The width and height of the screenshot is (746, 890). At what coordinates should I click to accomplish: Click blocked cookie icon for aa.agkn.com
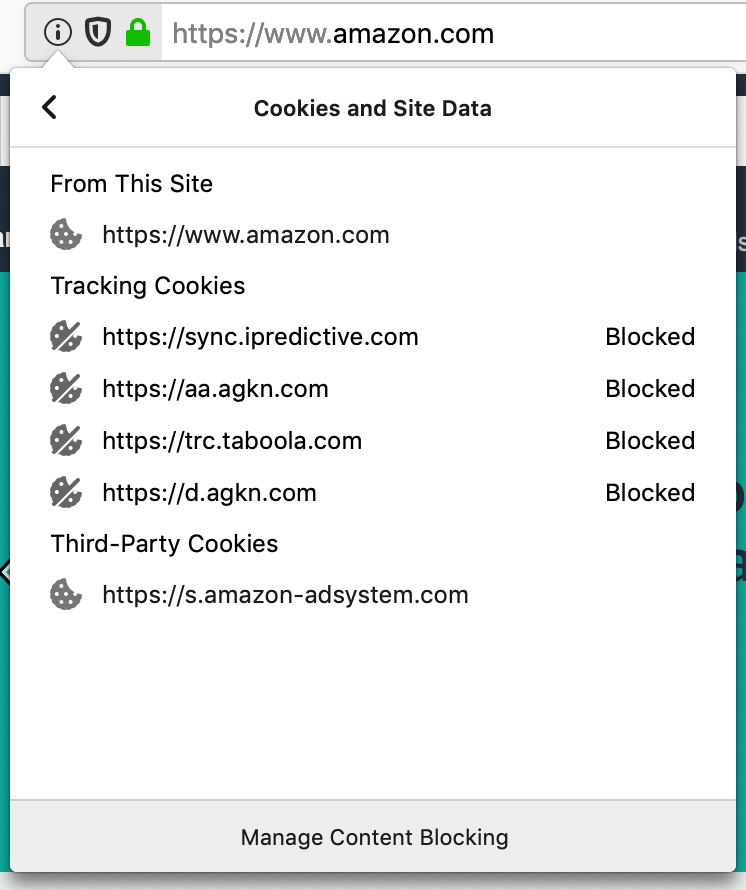66,389
